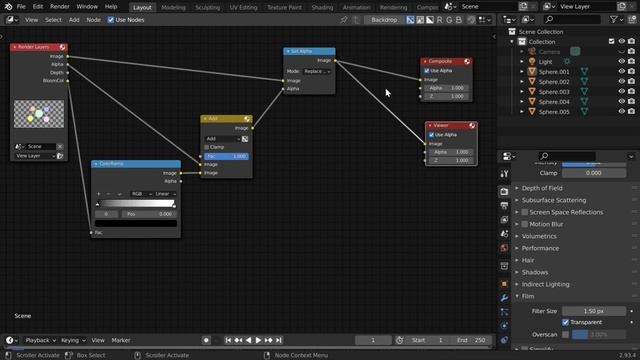The image size is (640, 360).
Task: Open the Modifier wrench properties tab
Action: 504,298
